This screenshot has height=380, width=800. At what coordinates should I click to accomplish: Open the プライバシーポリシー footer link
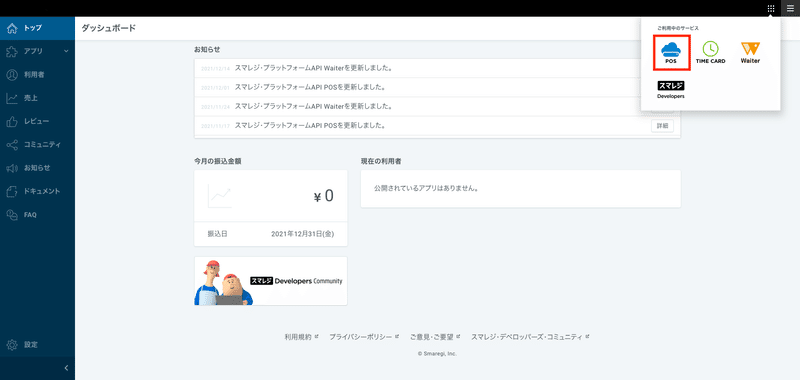tap(364, 337)
